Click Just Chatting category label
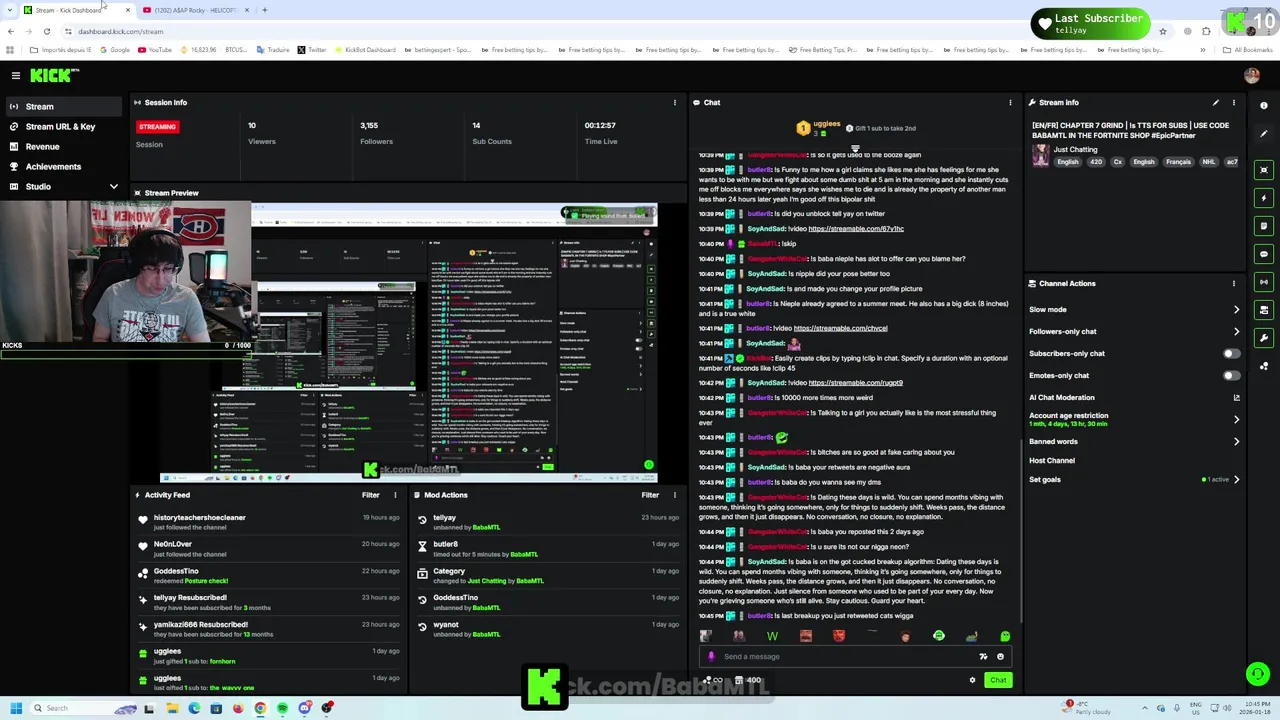 (1075, 150)
